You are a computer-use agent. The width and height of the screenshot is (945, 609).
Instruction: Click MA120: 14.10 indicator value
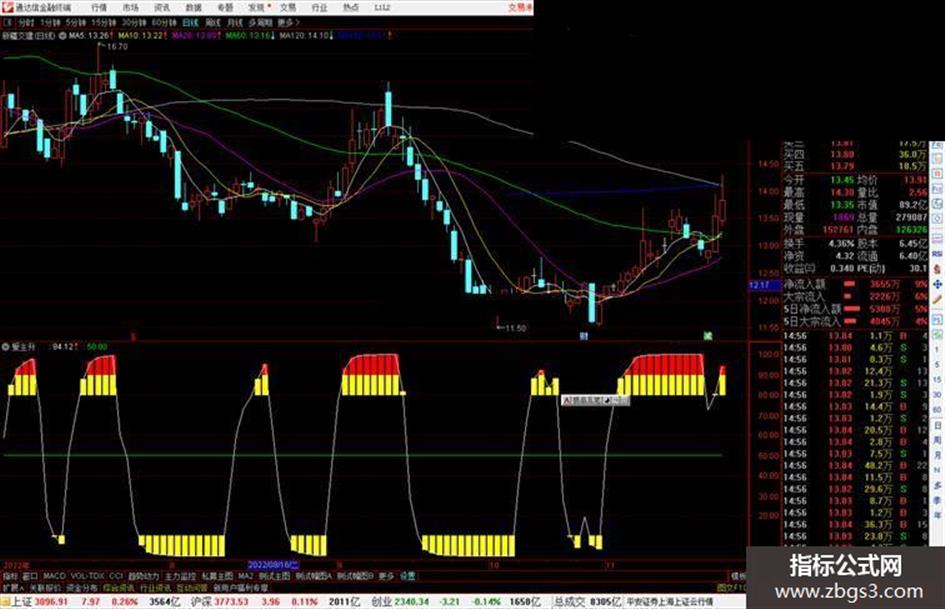(x=306, y=36)
